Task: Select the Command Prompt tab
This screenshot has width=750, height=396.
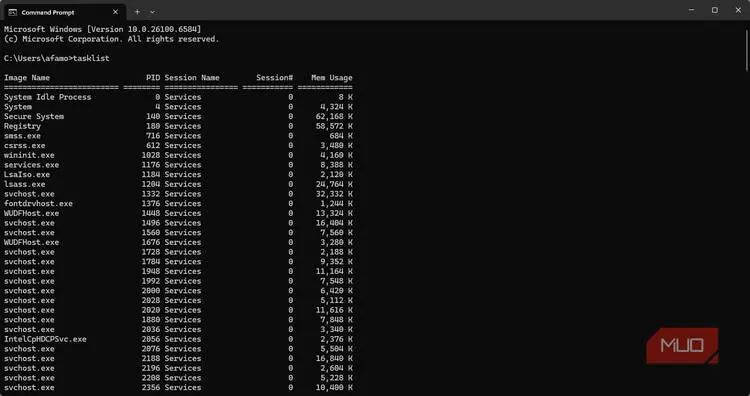Action: point(64,12)
